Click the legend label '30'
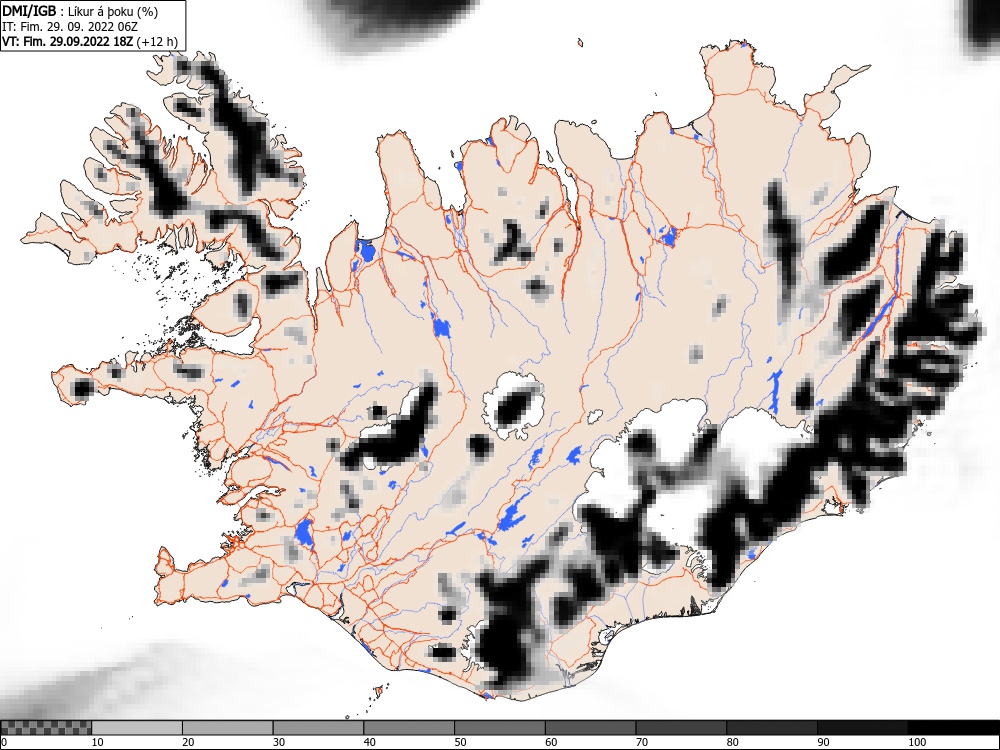The image size is (1000, 750). tap(279, 742)
